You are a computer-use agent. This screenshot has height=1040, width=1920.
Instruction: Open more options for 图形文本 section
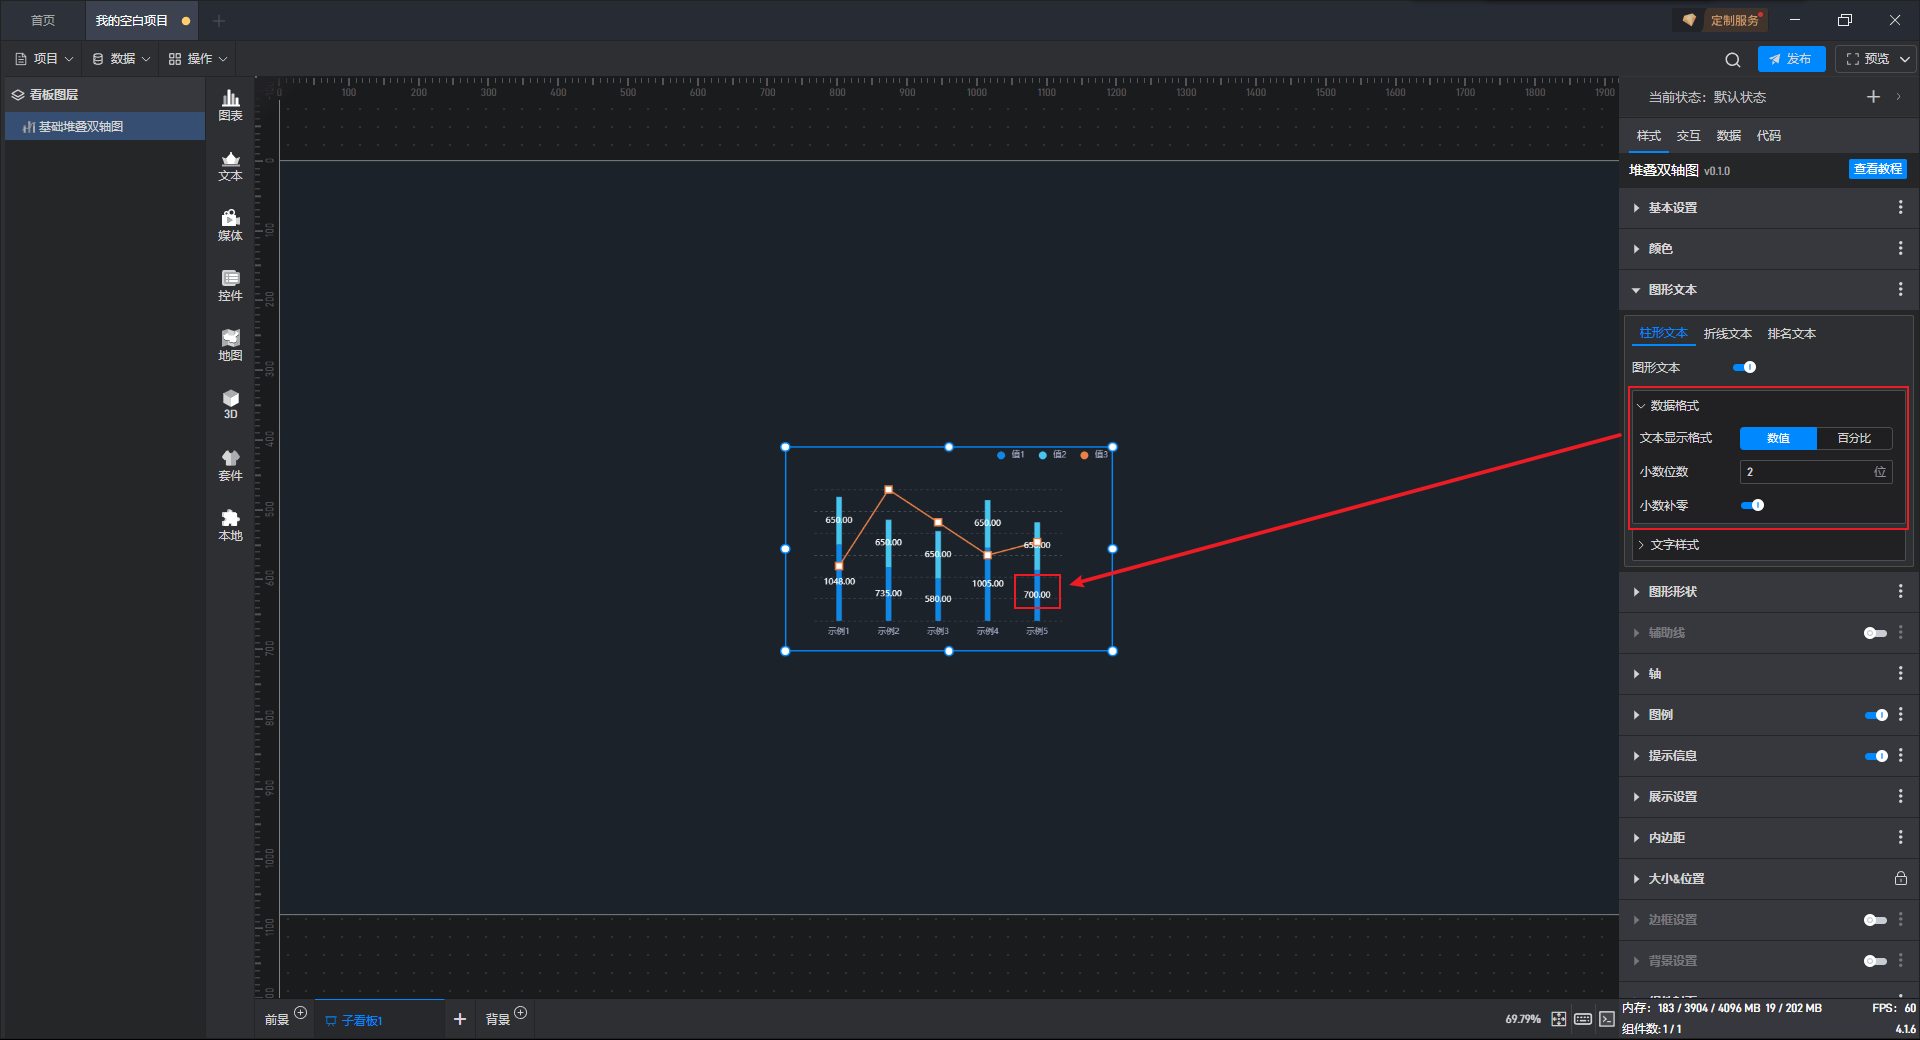click(x=1900, y=290)
